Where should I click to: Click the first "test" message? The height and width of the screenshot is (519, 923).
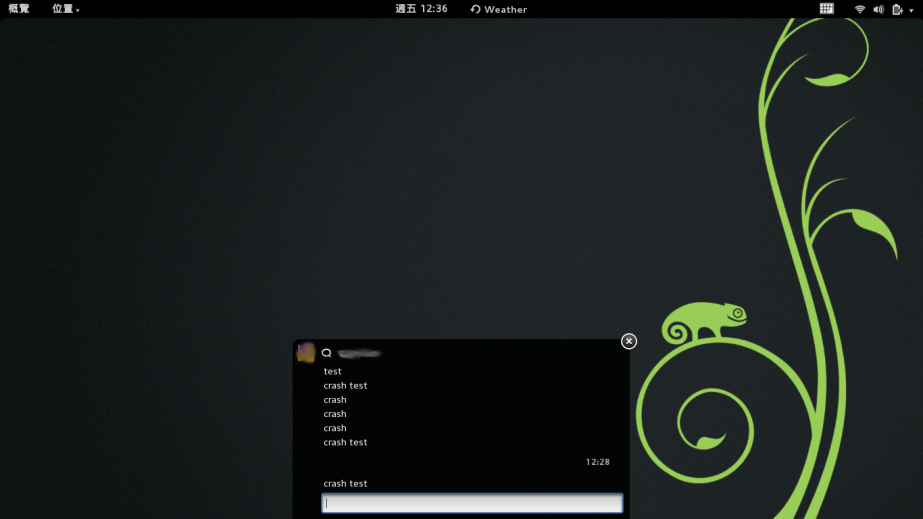332,371
